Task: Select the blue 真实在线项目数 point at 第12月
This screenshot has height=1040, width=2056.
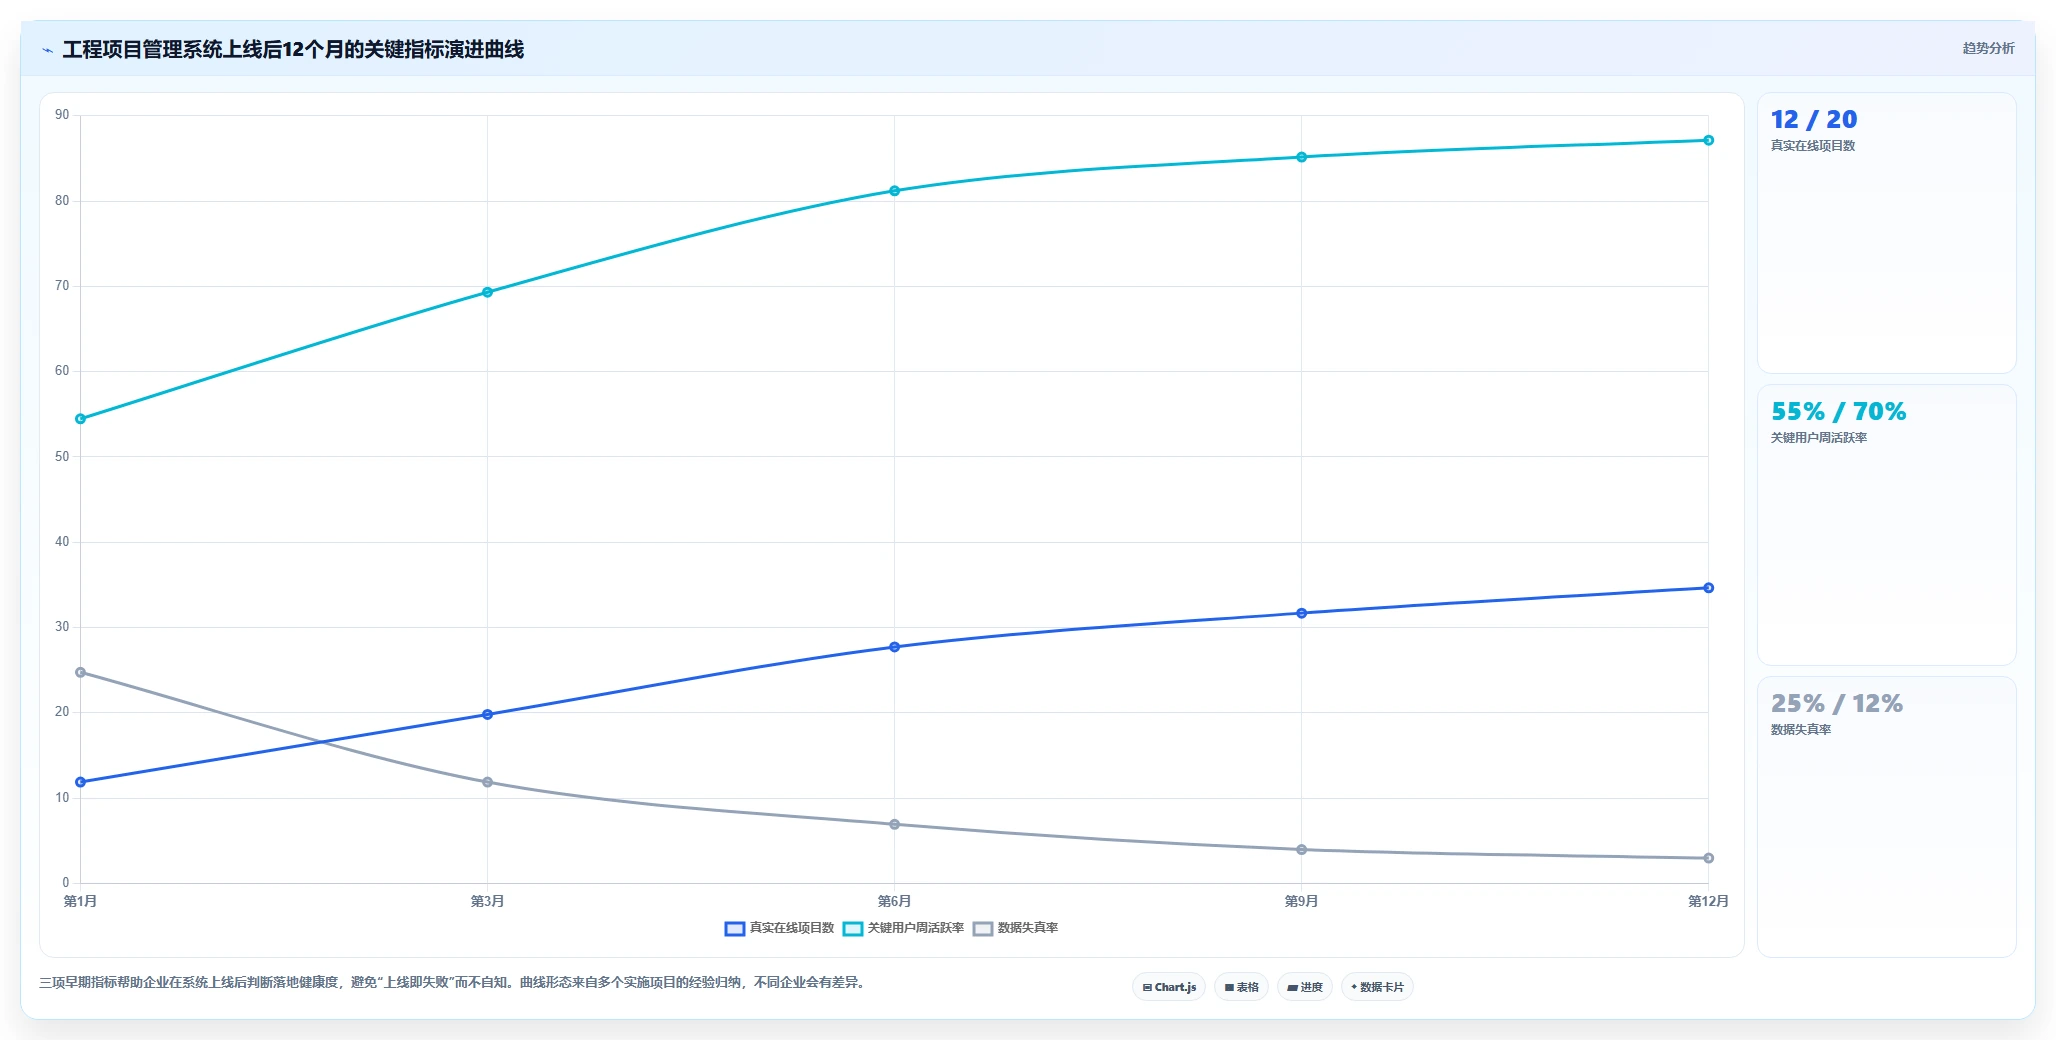Action: click(1709, 588)
